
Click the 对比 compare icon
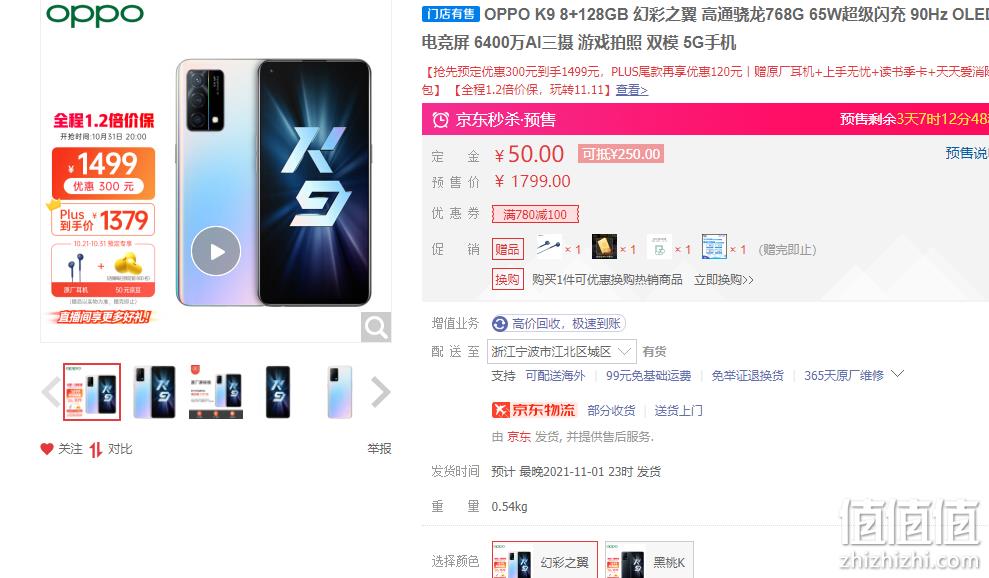pyautogui.click(x=96, y=449)
